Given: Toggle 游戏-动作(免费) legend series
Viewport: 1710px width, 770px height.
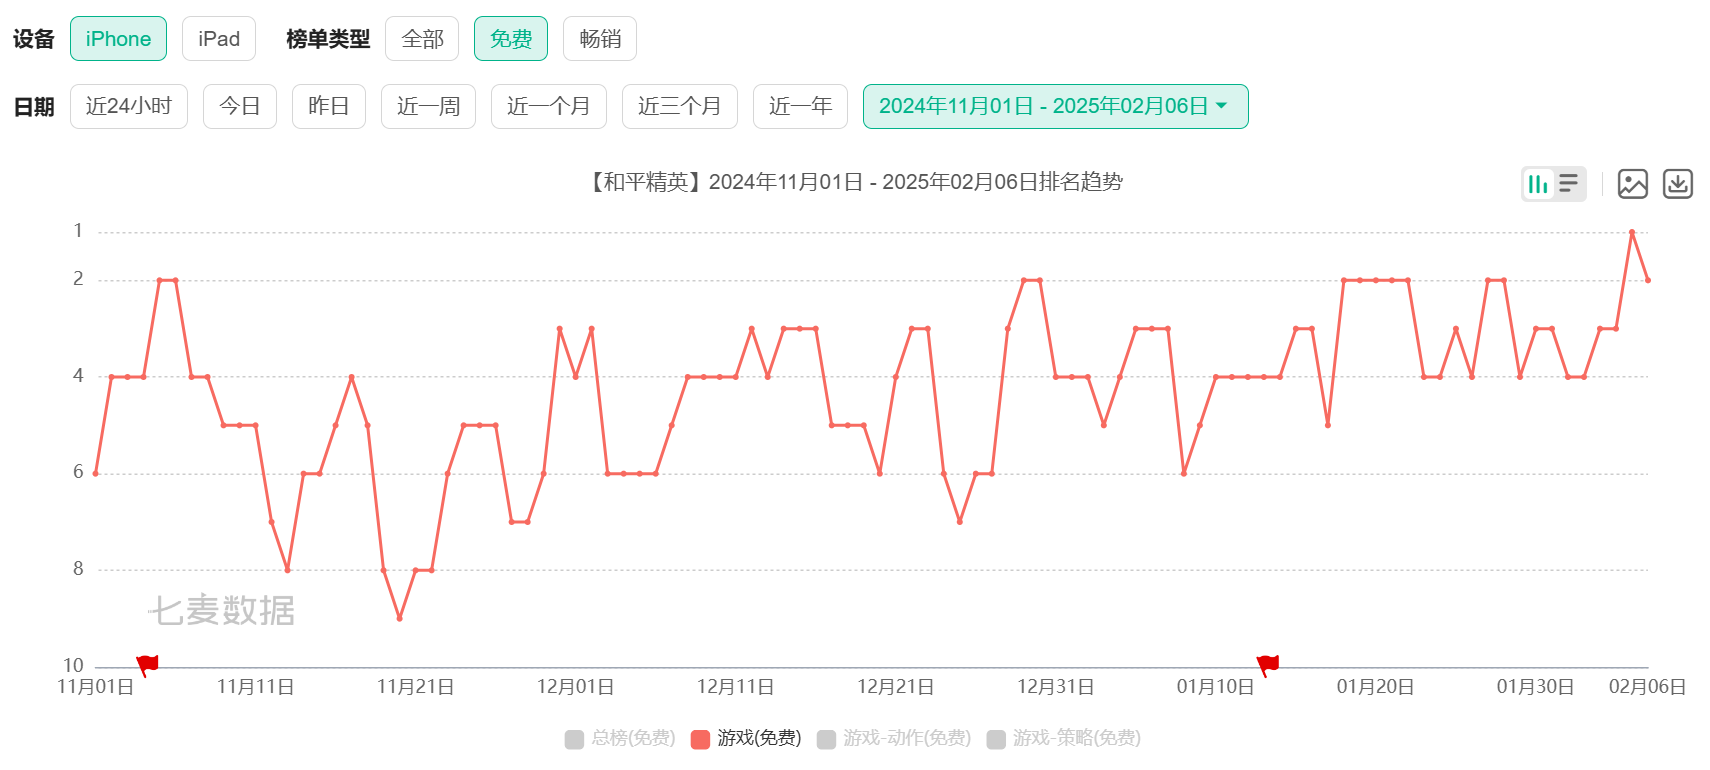Looking at the screenshot, I should coord(894,738).
